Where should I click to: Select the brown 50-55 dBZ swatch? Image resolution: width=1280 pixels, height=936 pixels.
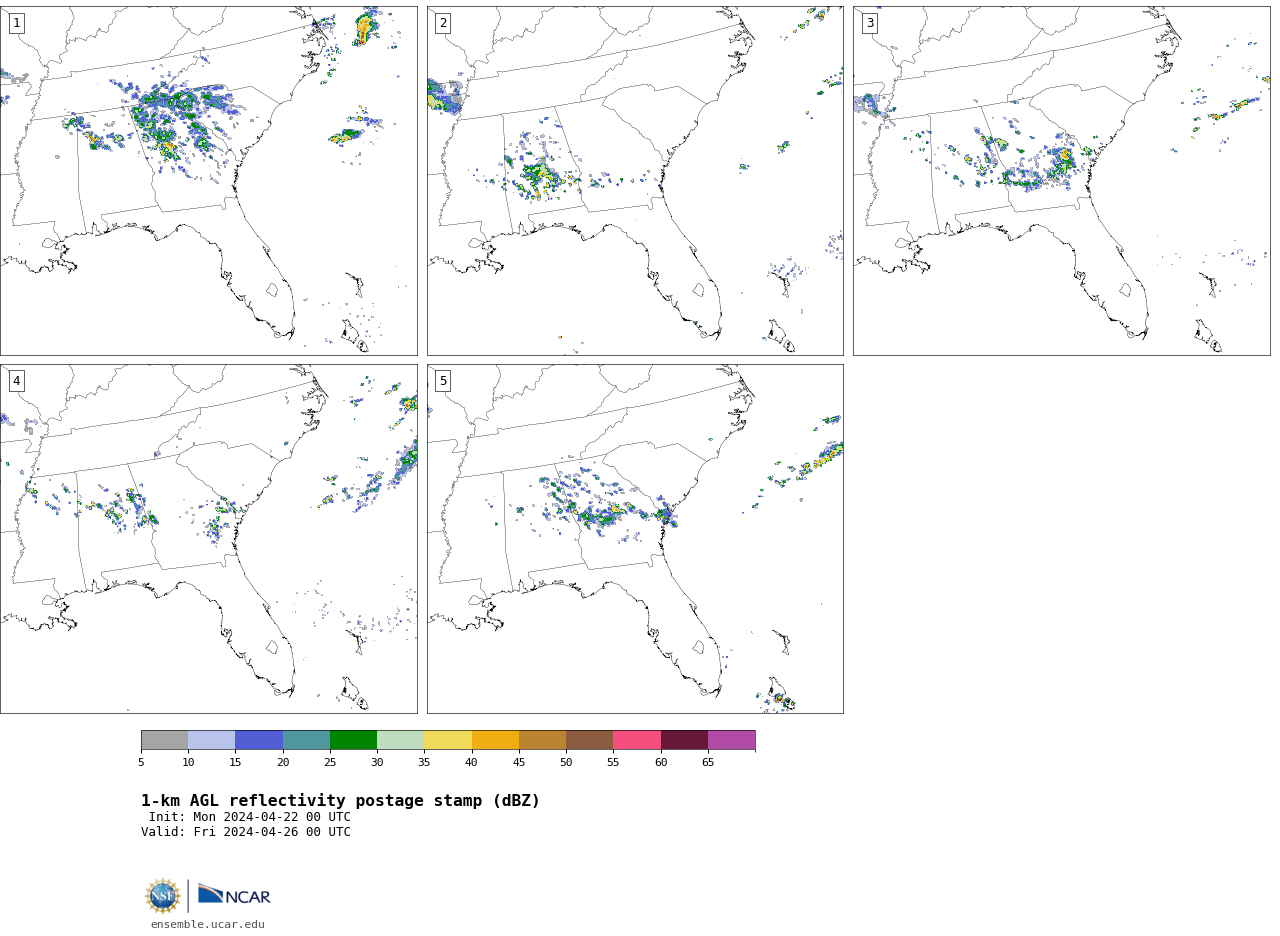pyautogui.click(x=590, y=740)
